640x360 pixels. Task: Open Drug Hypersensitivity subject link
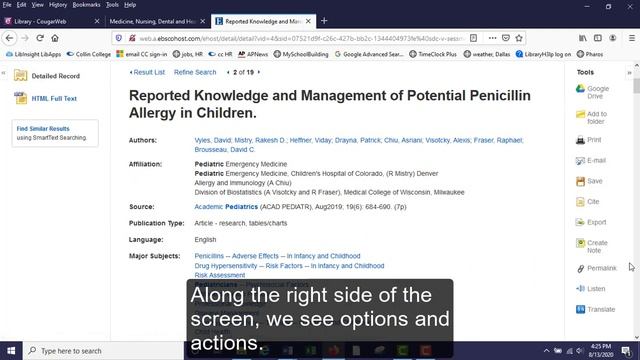pyautogui.click(x=289, y=266)
